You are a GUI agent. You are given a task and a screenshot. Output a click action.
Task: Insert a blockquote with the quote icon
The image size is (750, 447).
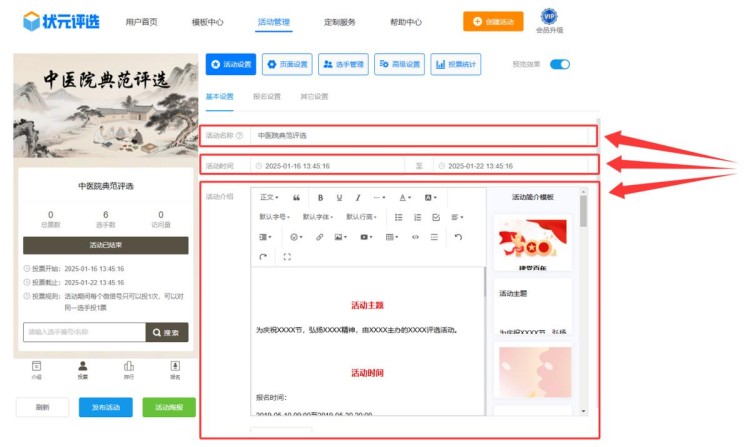pos(296,198)
